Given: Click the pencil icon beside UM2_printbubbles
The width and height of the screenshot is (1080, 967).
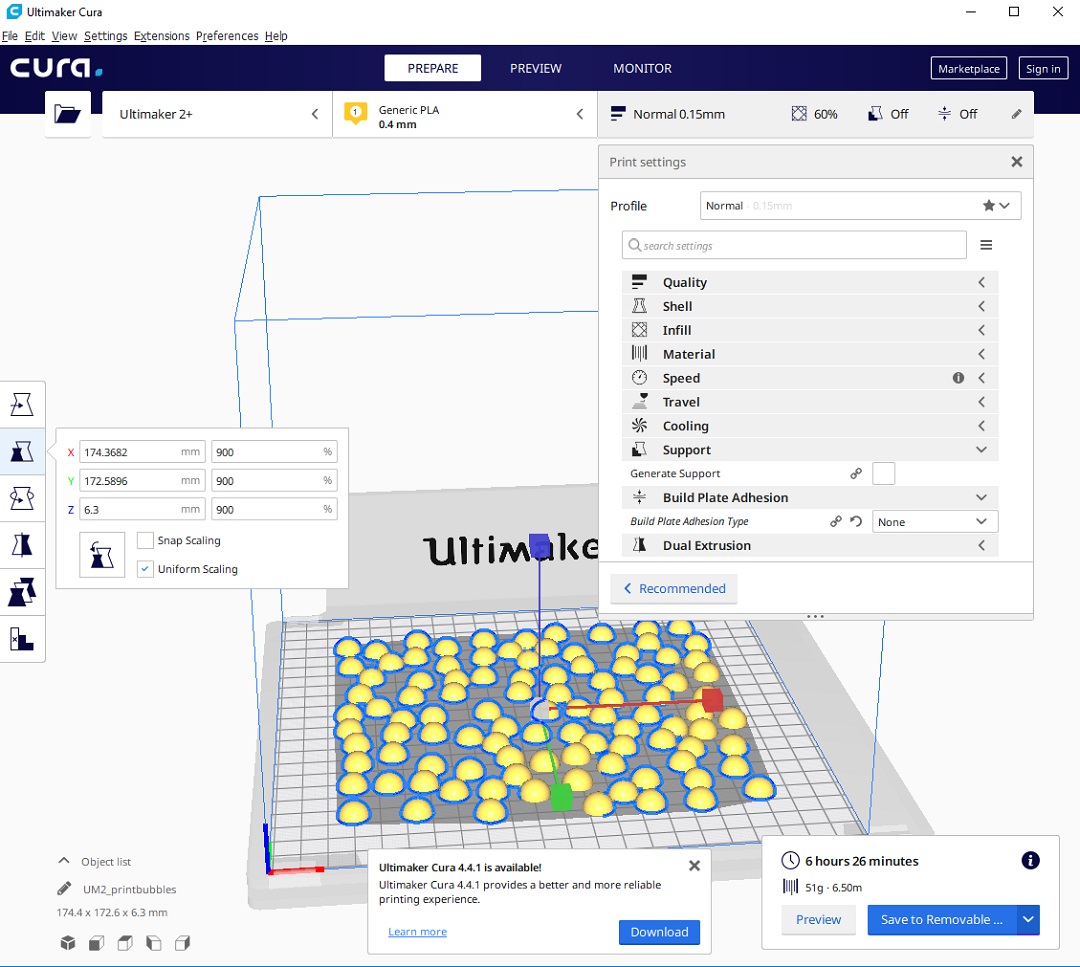Looking at the screenshot, I should pos(64,888).
